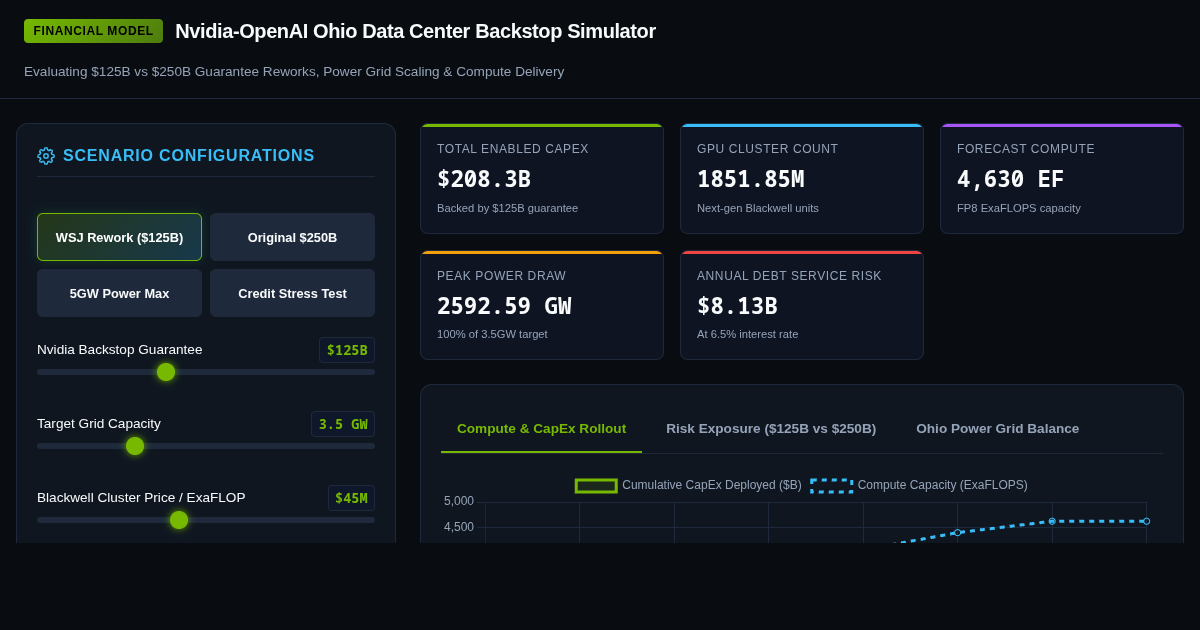Click the FINANCIAL MODEL badge
This screenshot has height=630, width=1200.
(x=93, y=31)
